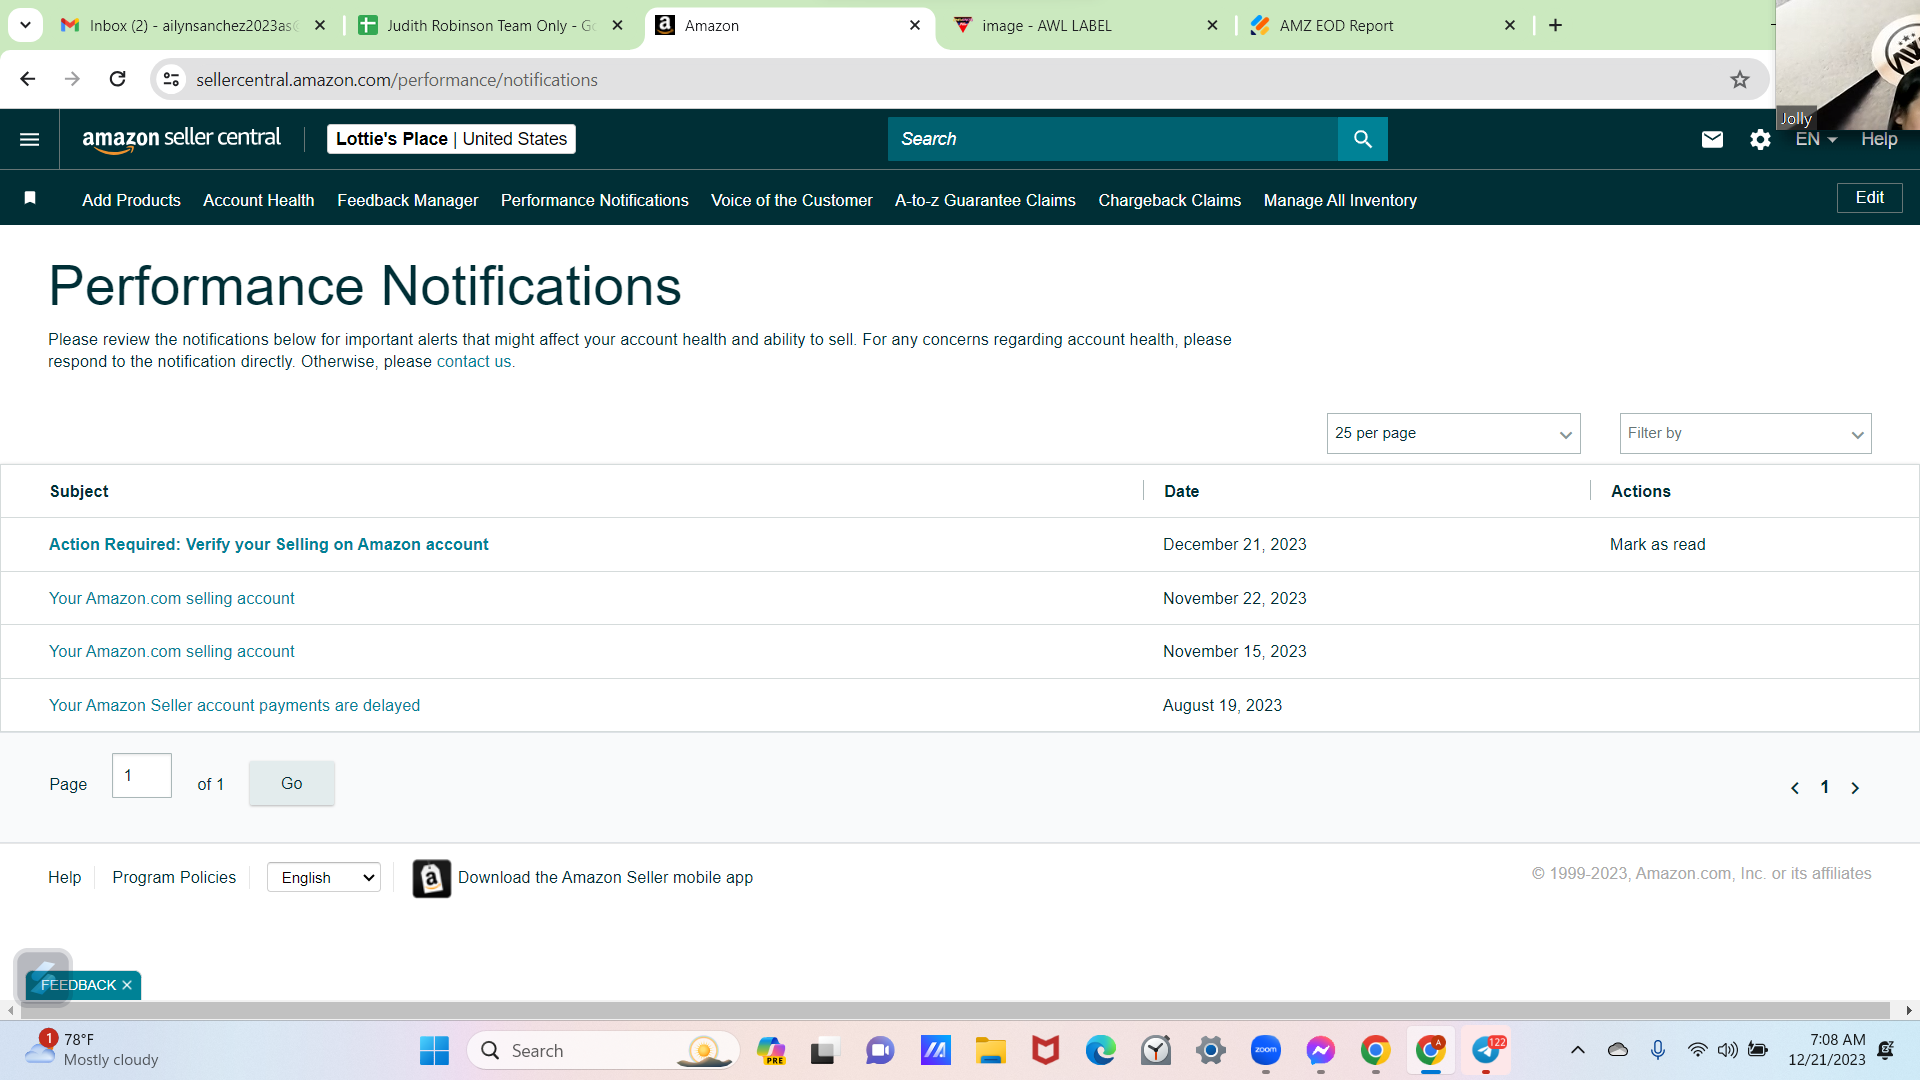1920x1080 pixels.
Task: Open the November 15 selling account notification
Action: coord(171,651)
